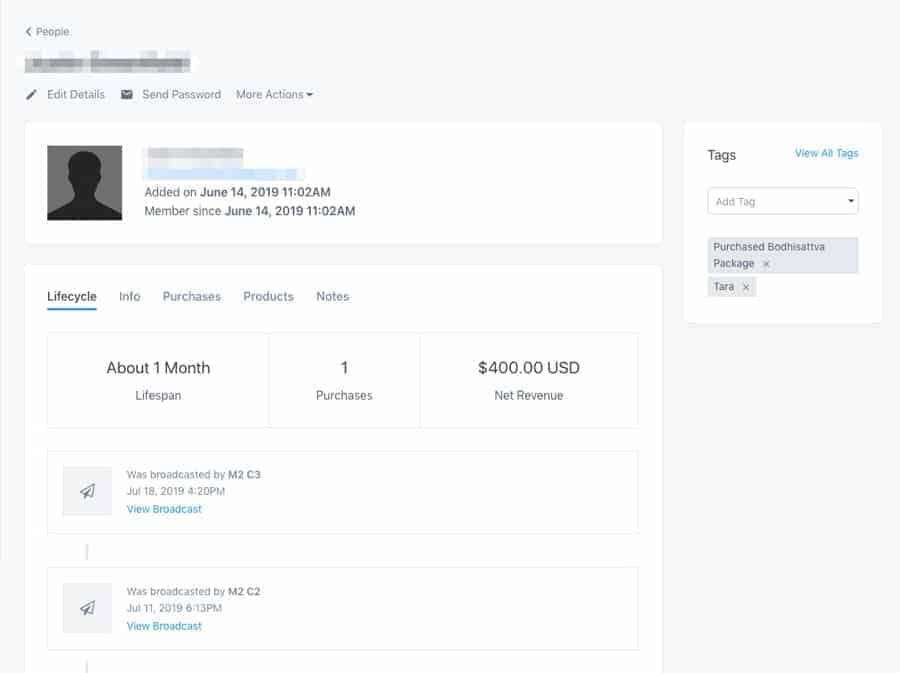Image resolution: width=900 pixels, height=673 pixels.
Task: Send Password to this member
Action: 181,95
